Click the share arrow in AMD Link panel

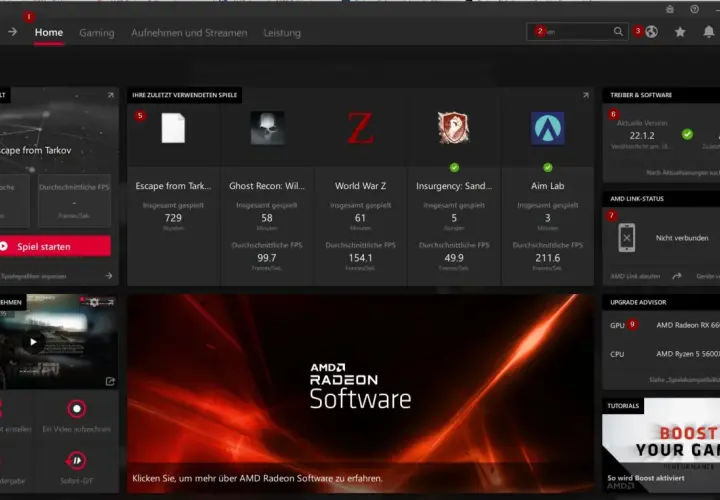tap(676, 276)
